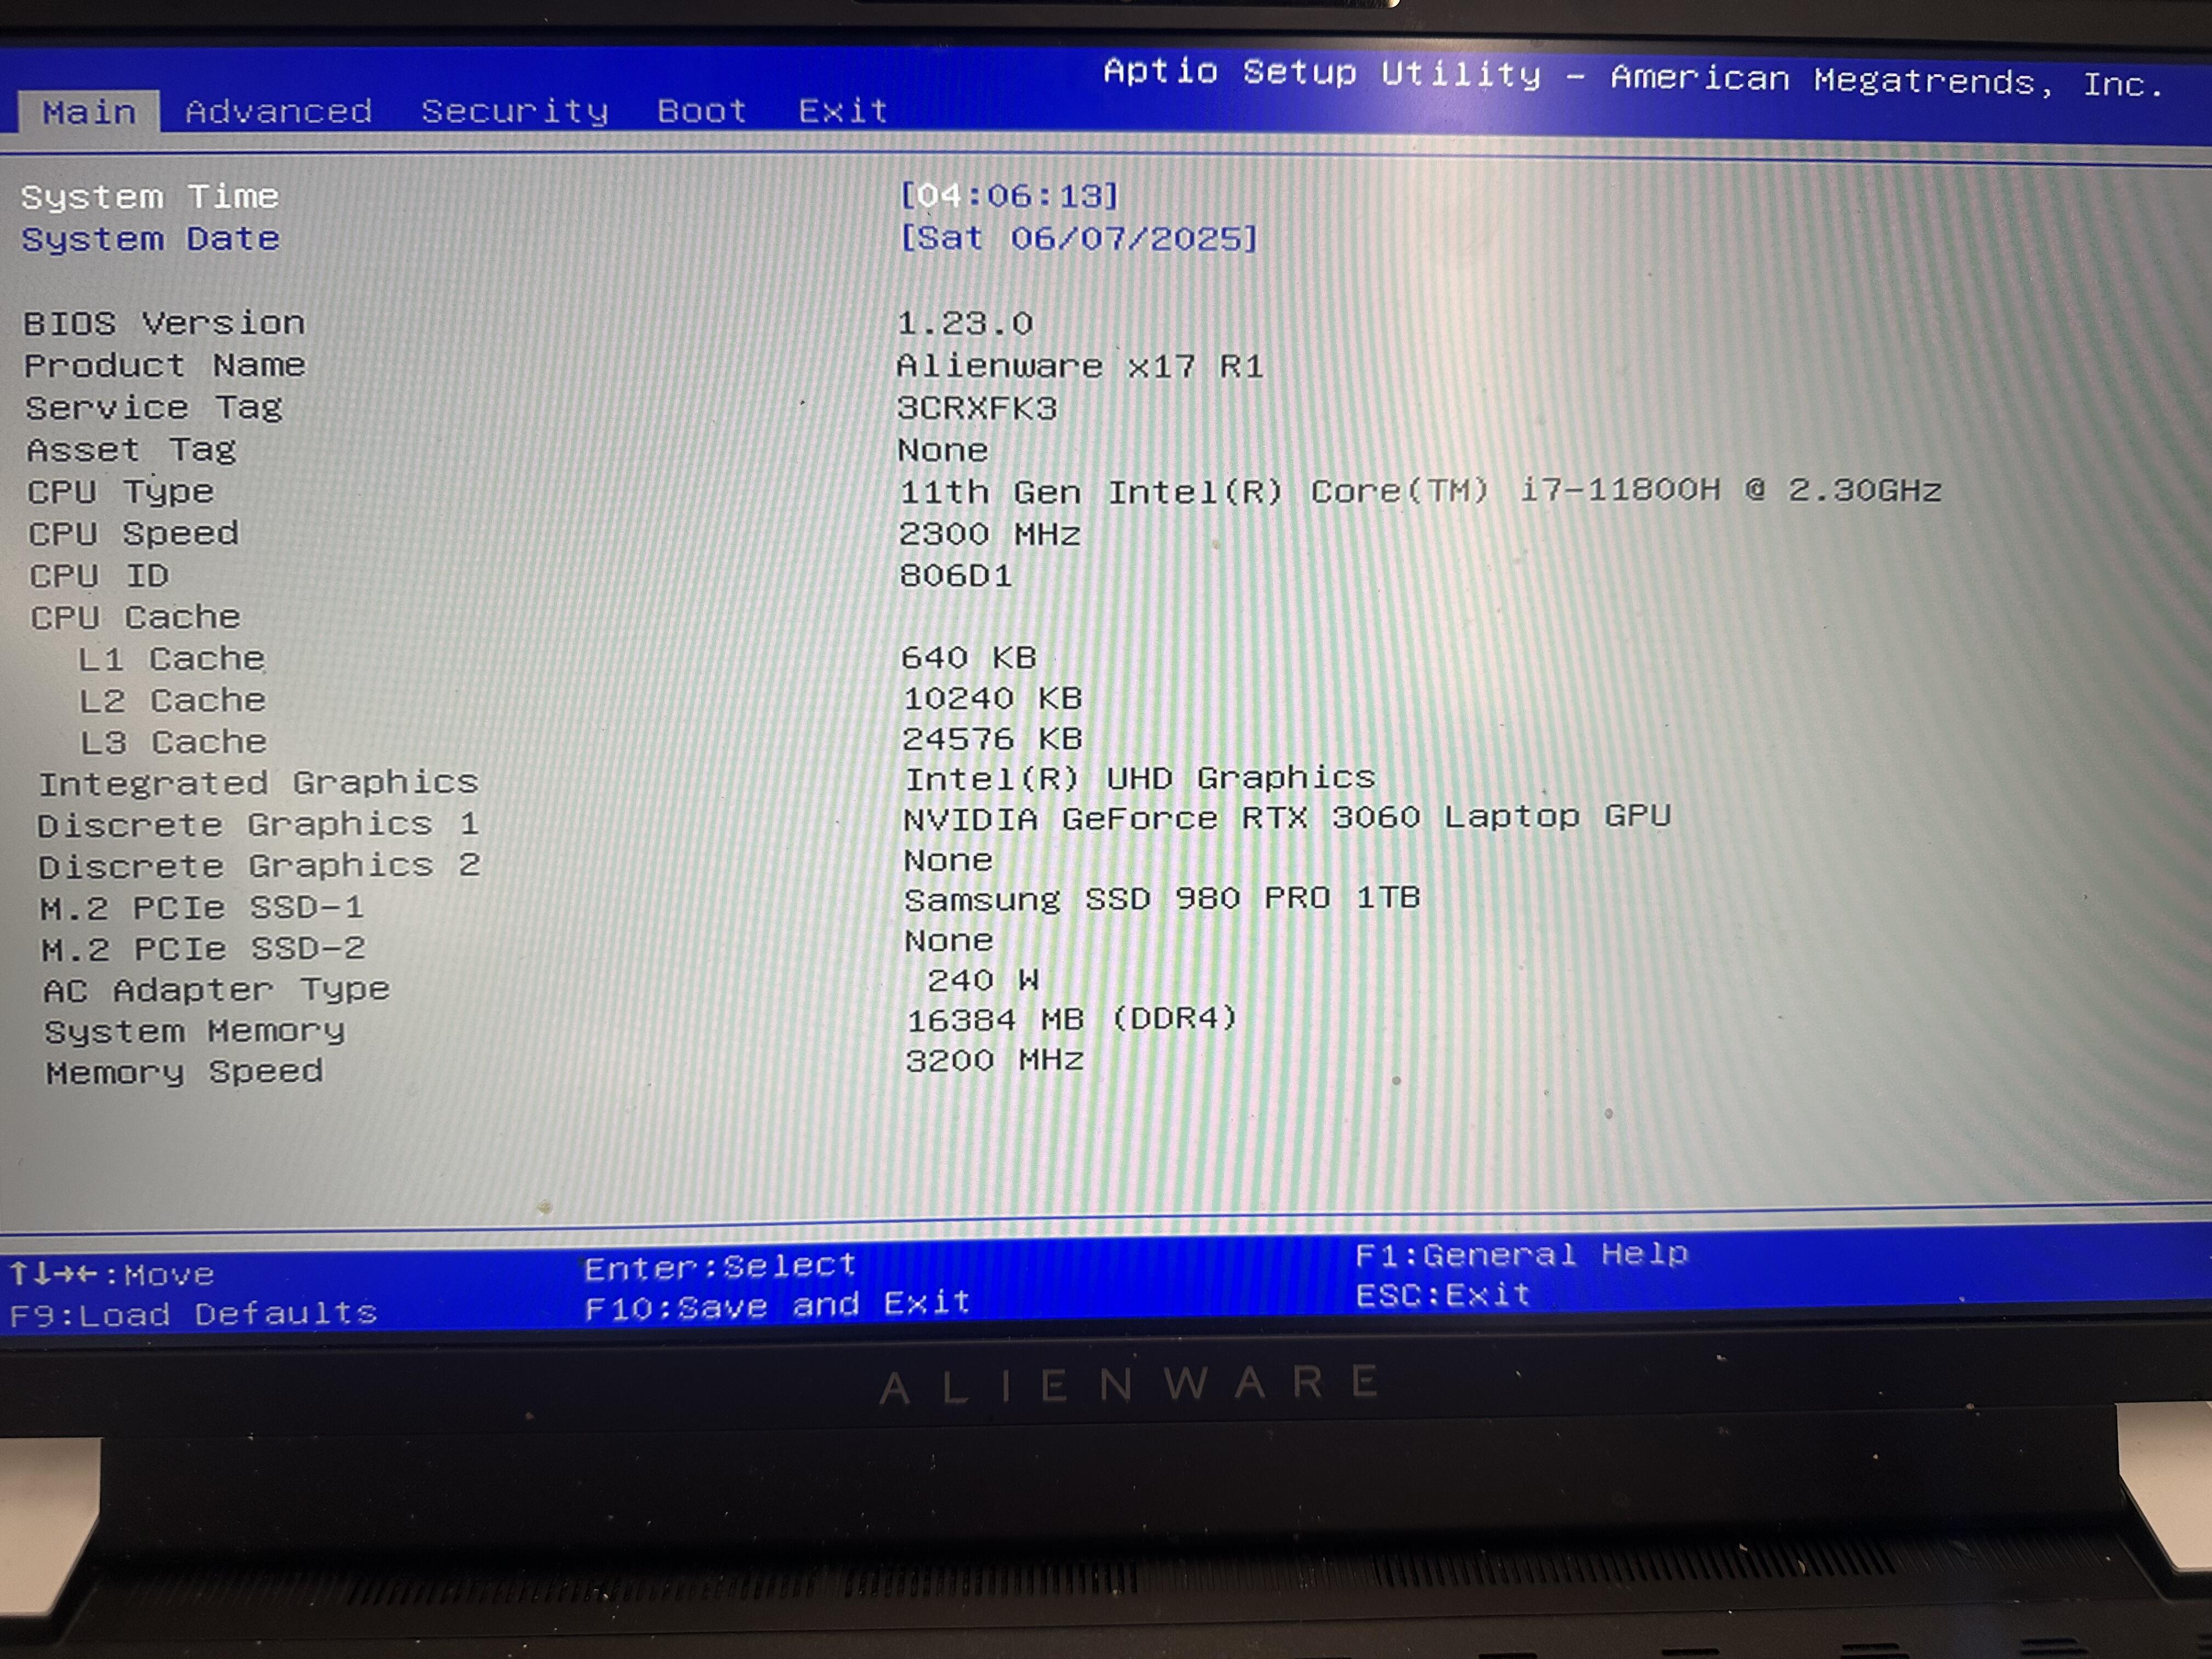Click the Product Name label
Screen dimensions: 2212x1659
click(165, 365)
